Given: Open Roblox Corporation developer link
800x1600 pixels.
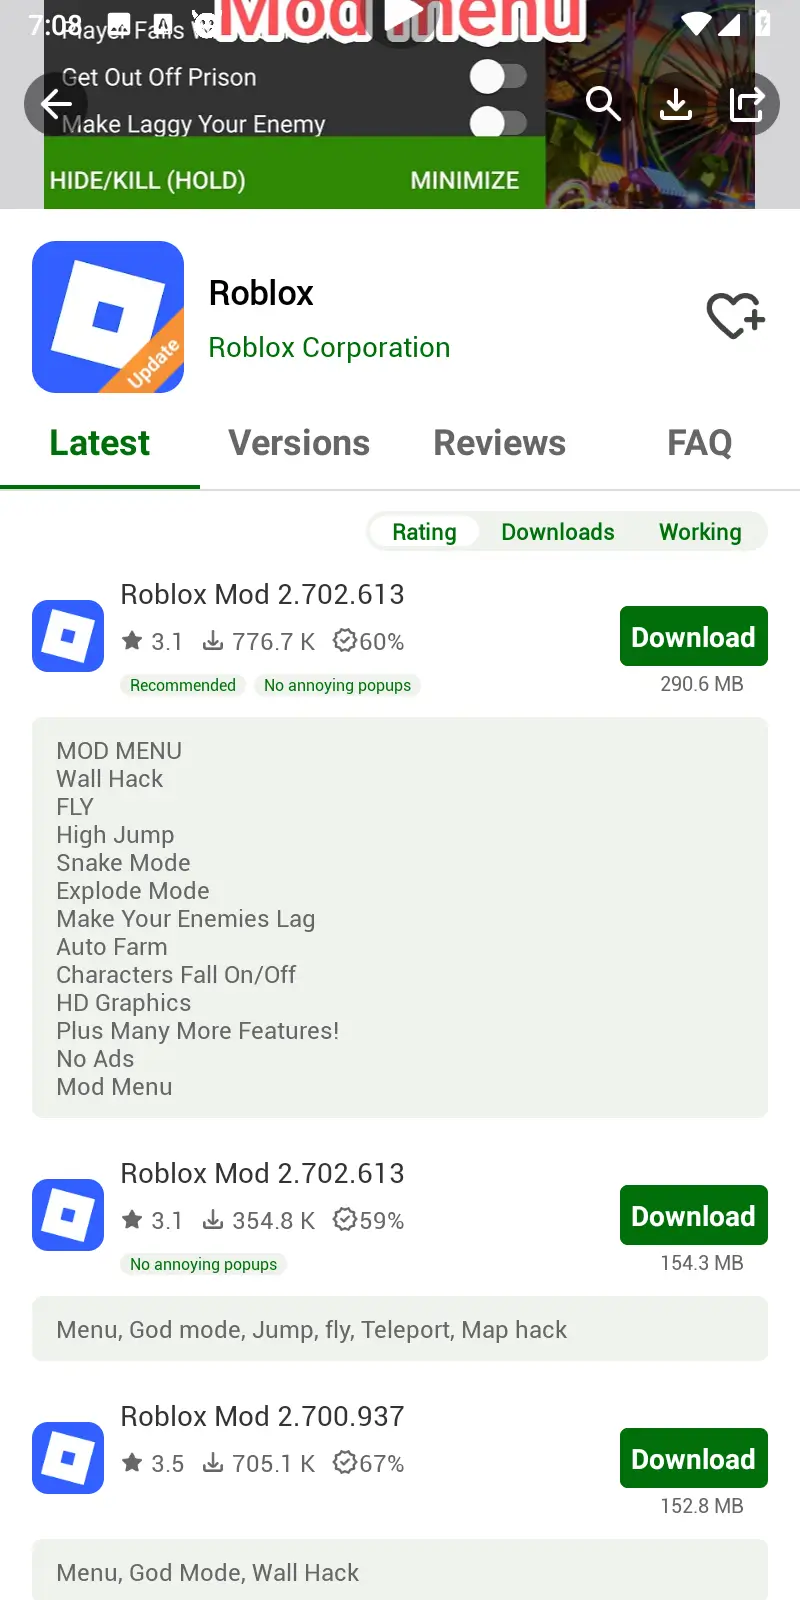Looking at the screenshot, I should click(x=329, y=347).
